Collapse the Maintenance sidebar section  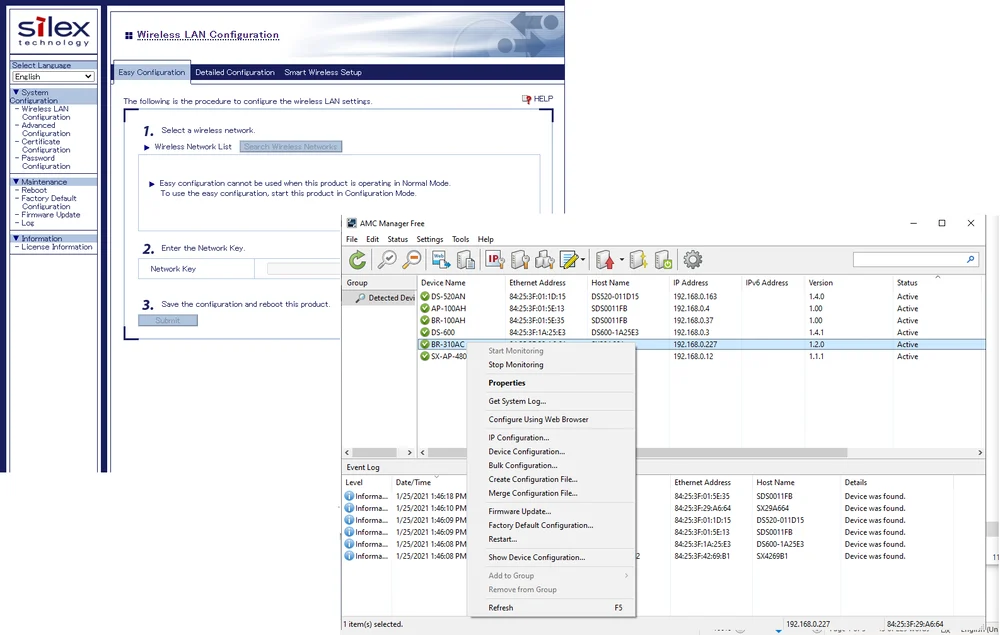point(16,182)
